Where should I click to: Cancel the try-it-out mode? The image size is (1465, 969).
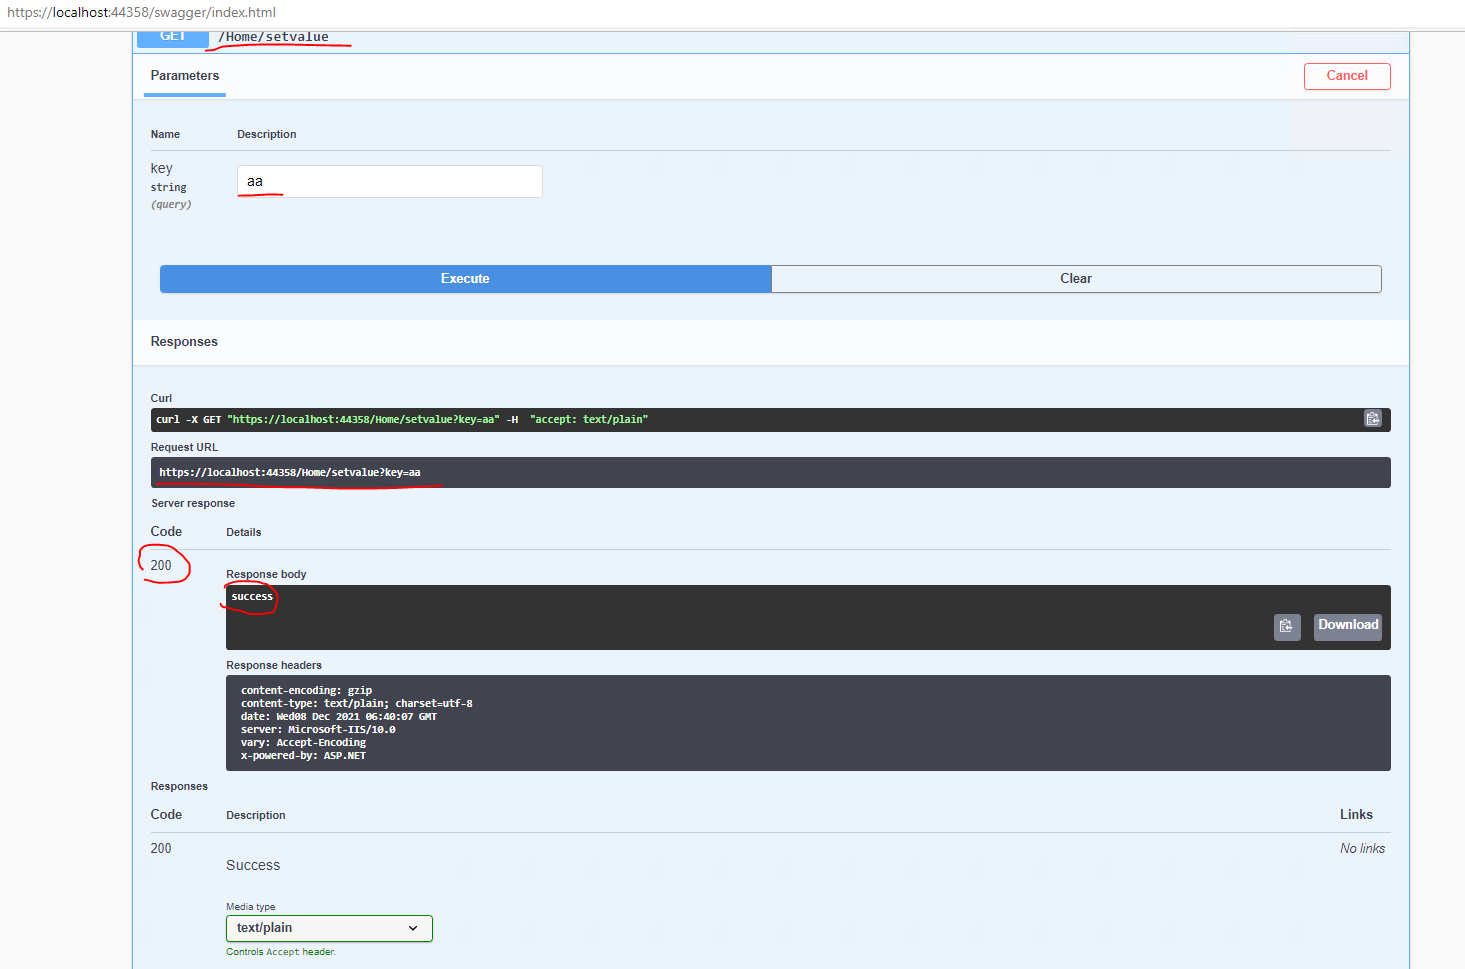(1347, 76)
